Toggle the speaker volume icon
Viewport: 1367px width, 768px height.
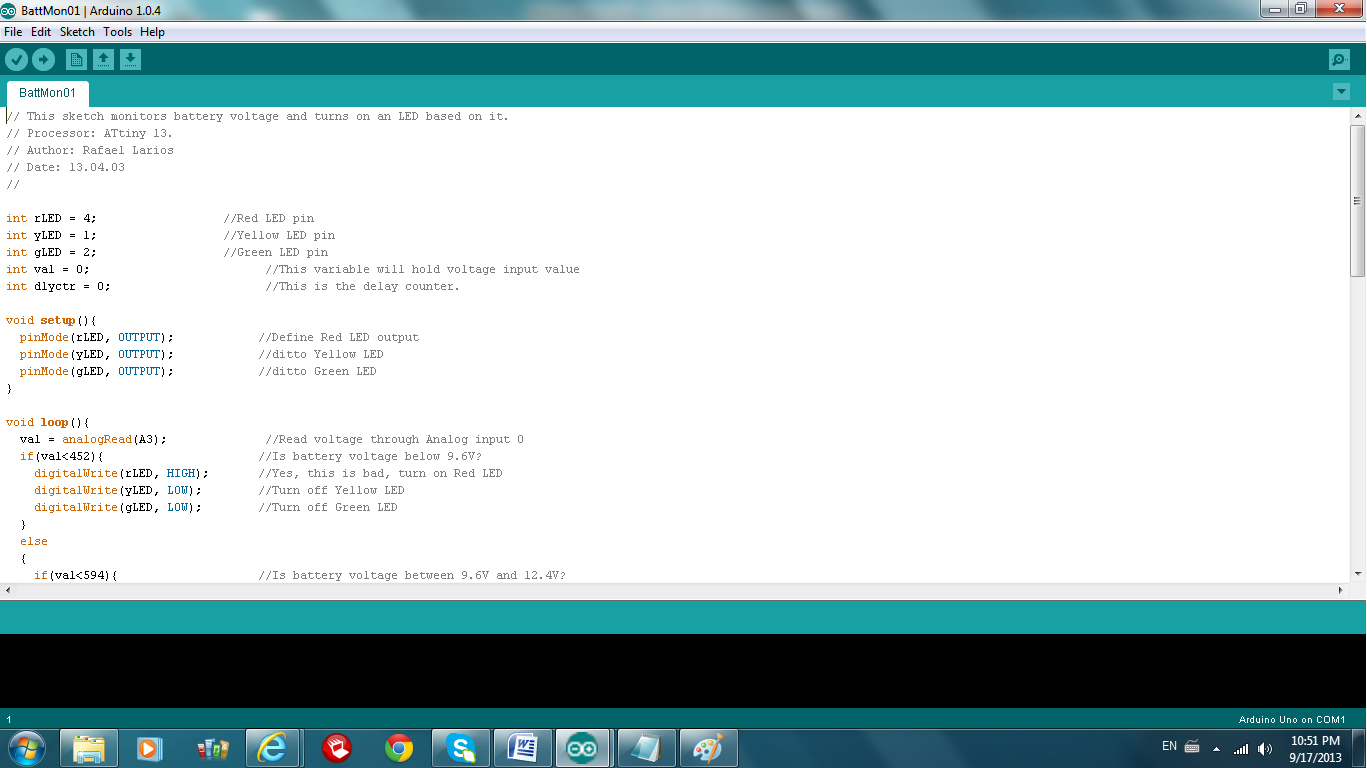[x=1262, y=747]
